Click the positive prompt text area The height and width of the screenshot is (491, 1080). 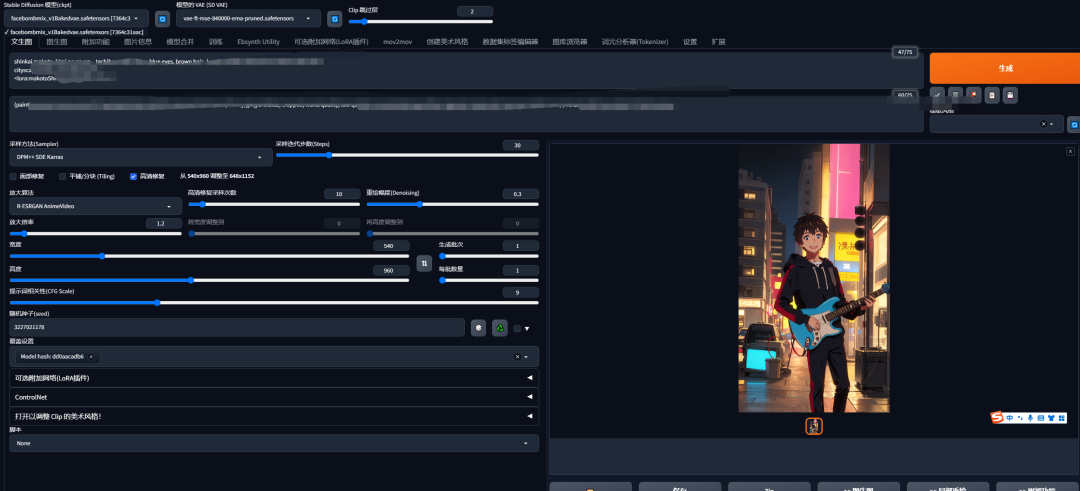click(466, 70)
